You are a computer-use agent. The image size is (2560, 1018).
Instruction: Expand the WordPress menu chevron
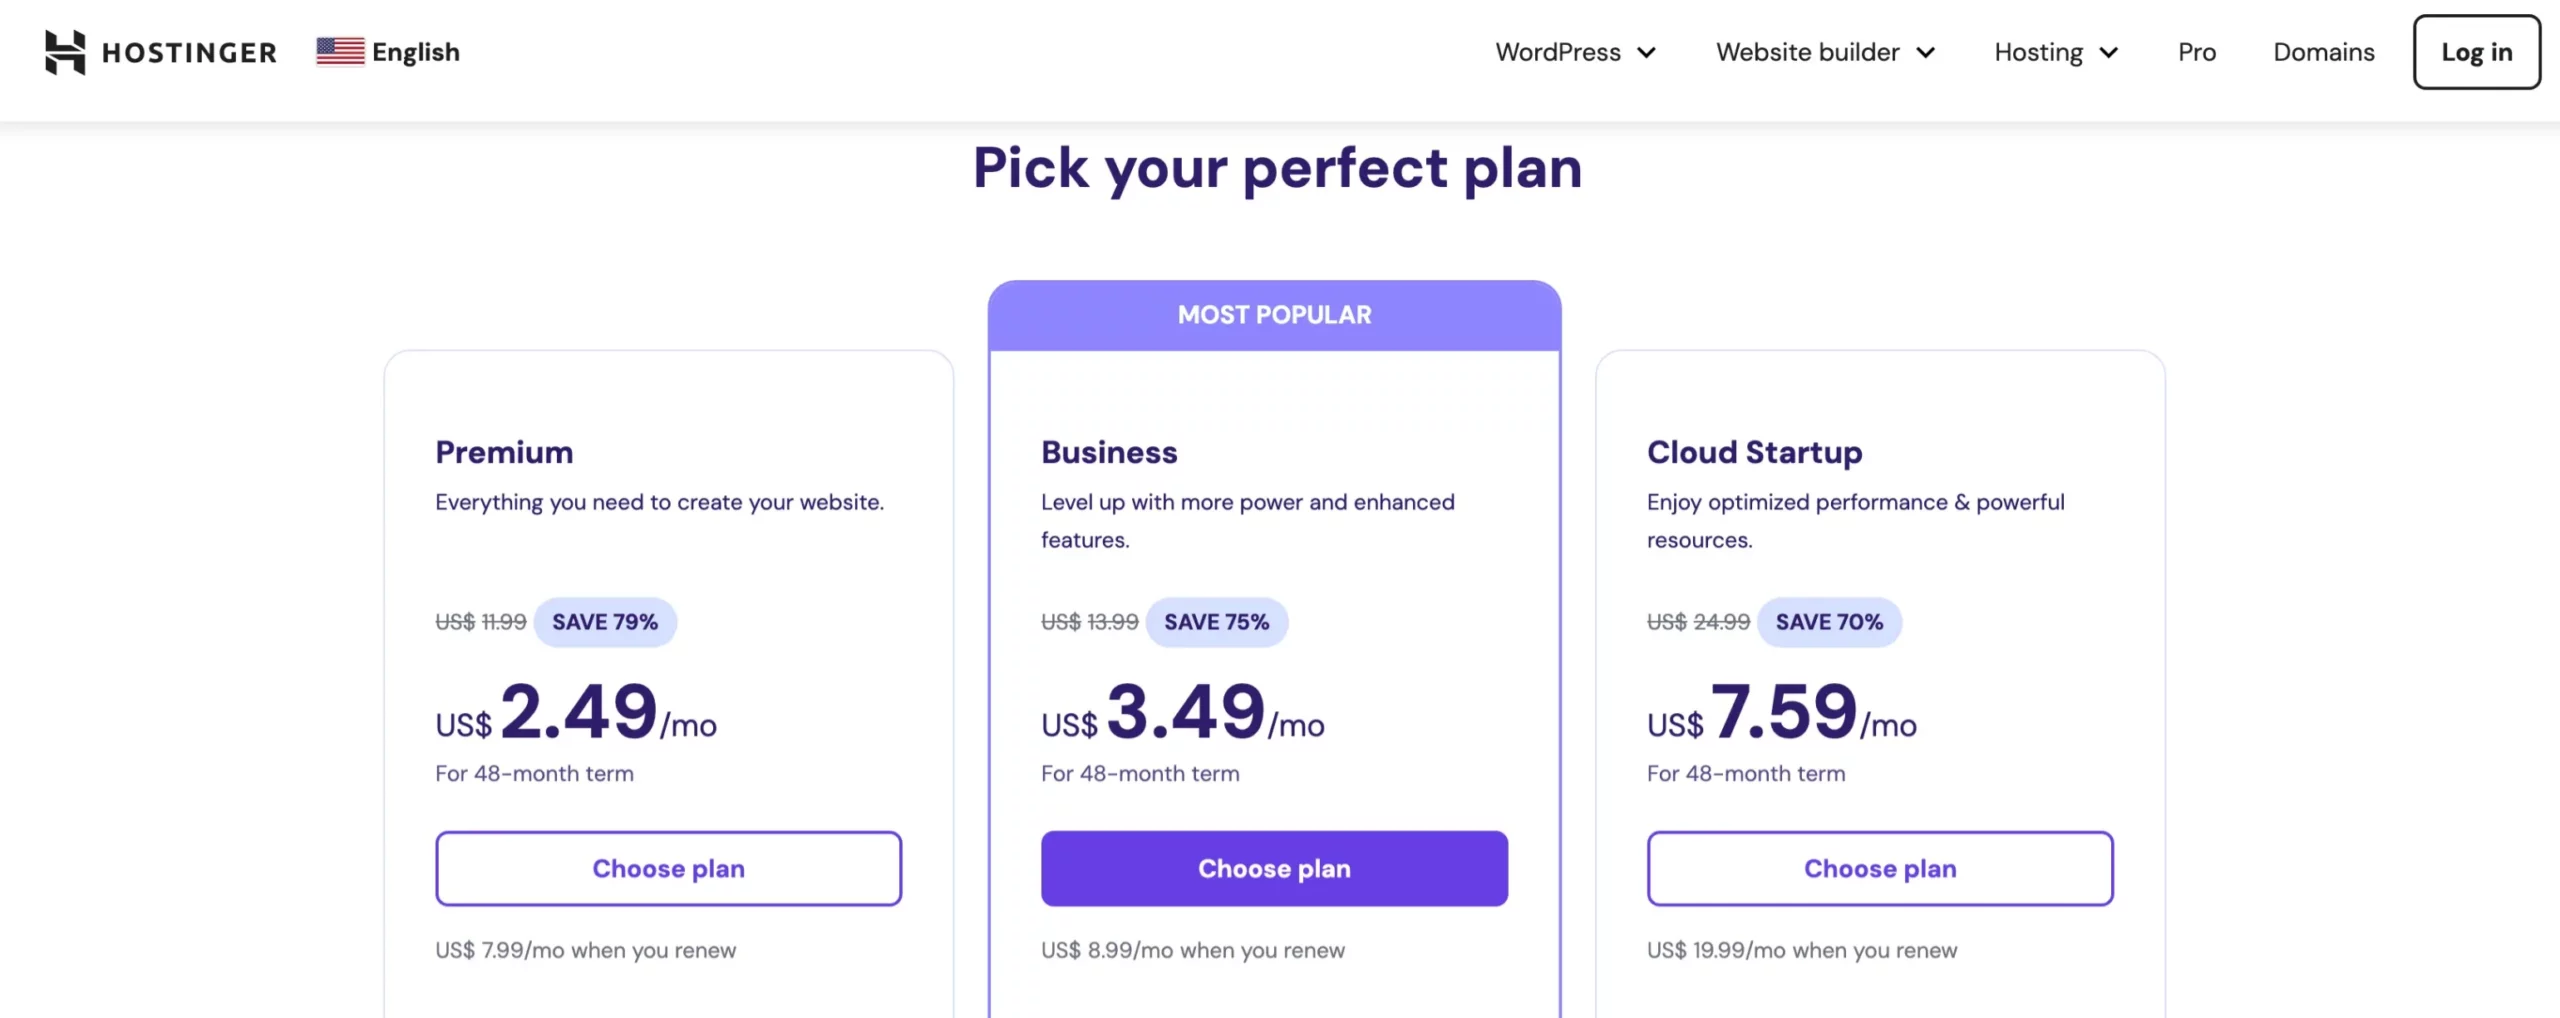pyautogui.click(x=1646, y=53)
